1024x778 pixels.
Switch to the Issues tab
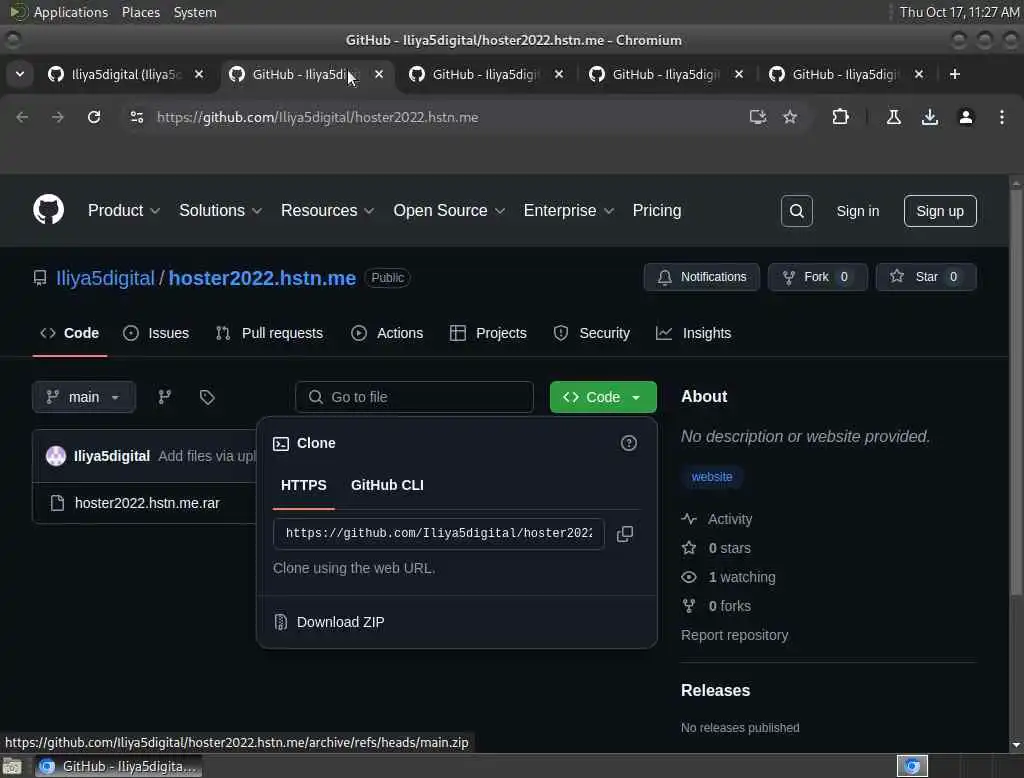click(156, 333)
